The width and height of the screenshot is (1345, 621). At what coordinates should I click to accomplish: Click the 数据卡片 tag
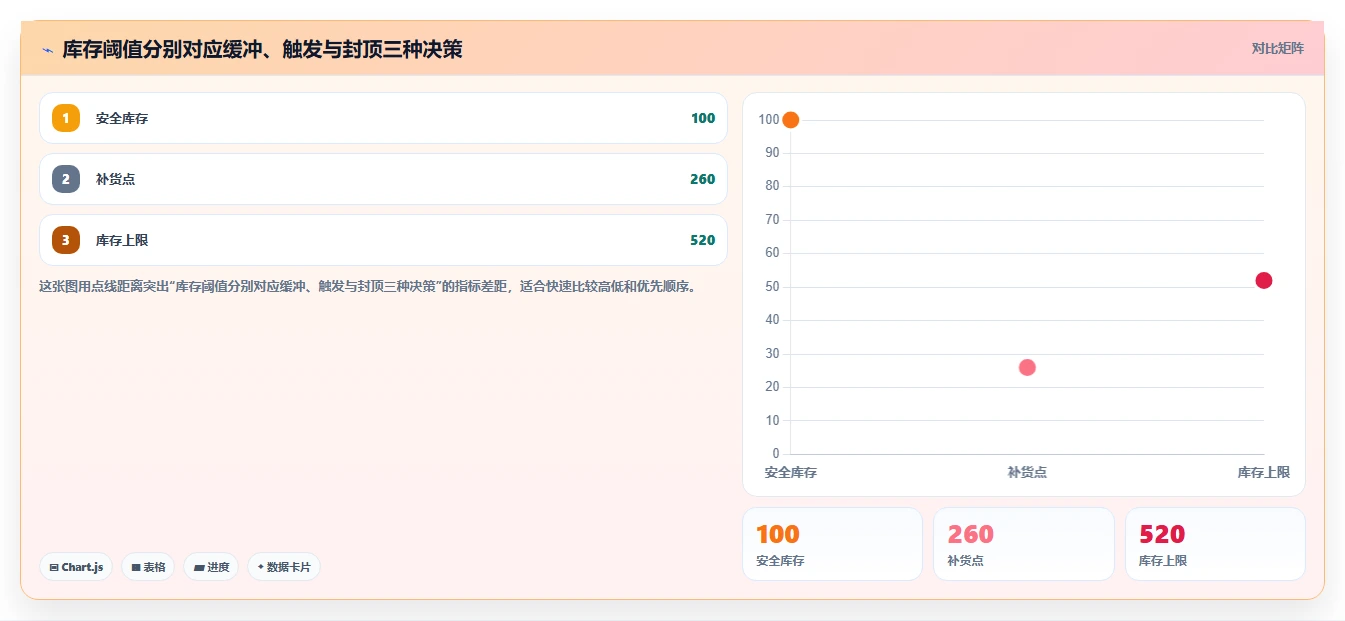click(284, 567)
